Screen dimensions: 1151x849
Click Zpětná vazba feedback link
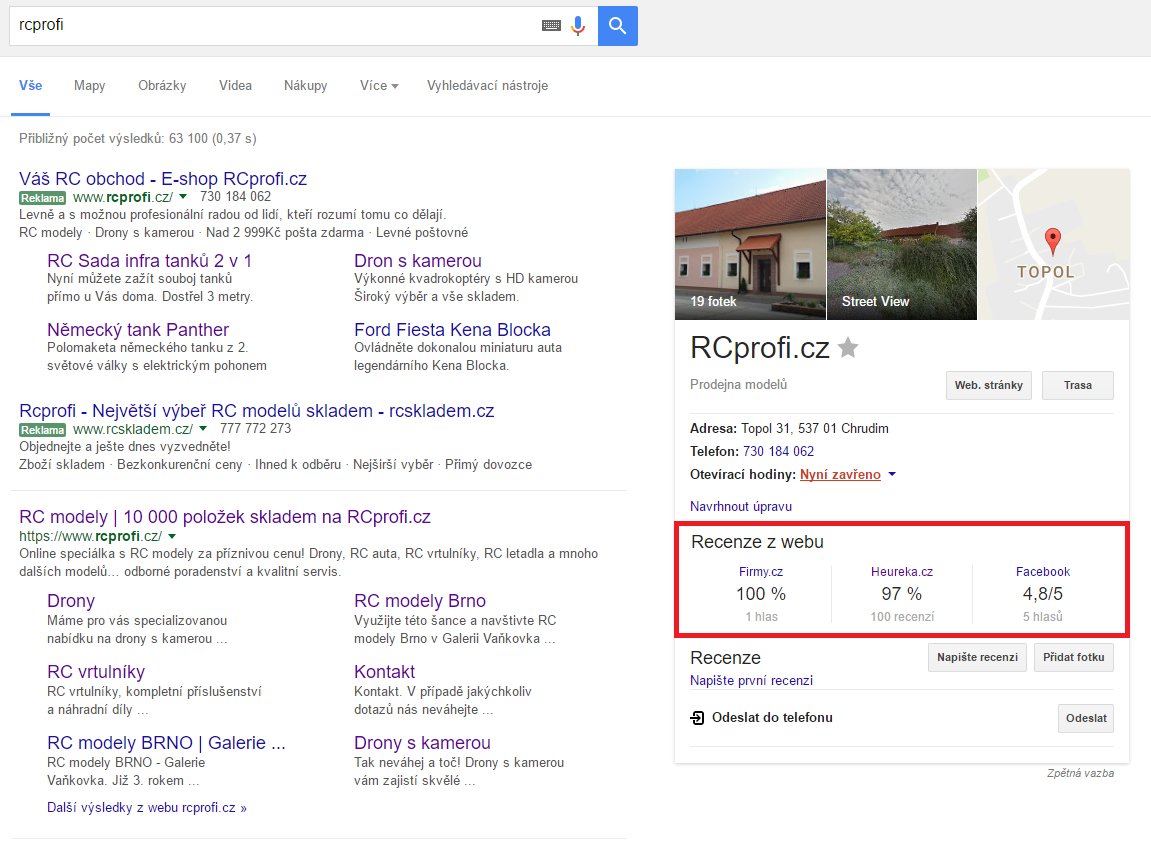[1081, 773]
